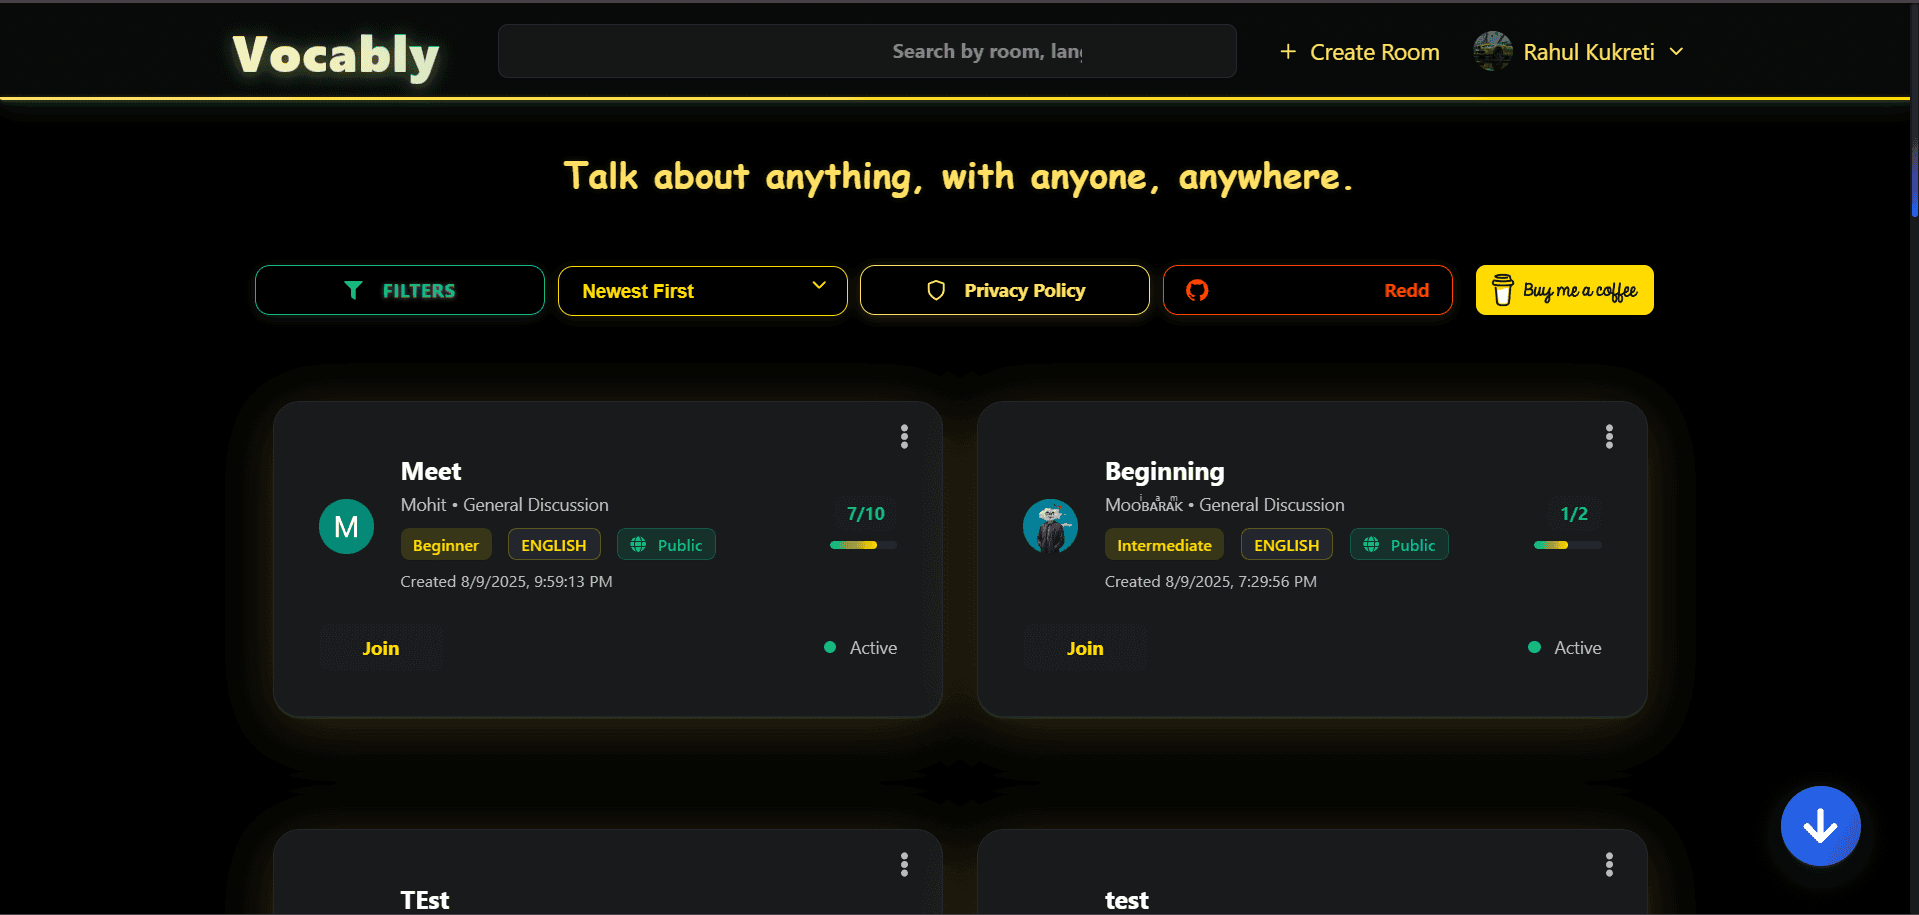Image resolution: width=1919 pixels, height=915 pixels.
Task: Open the three-dot menu on Beginning room
Action: tap(1608, 436)
